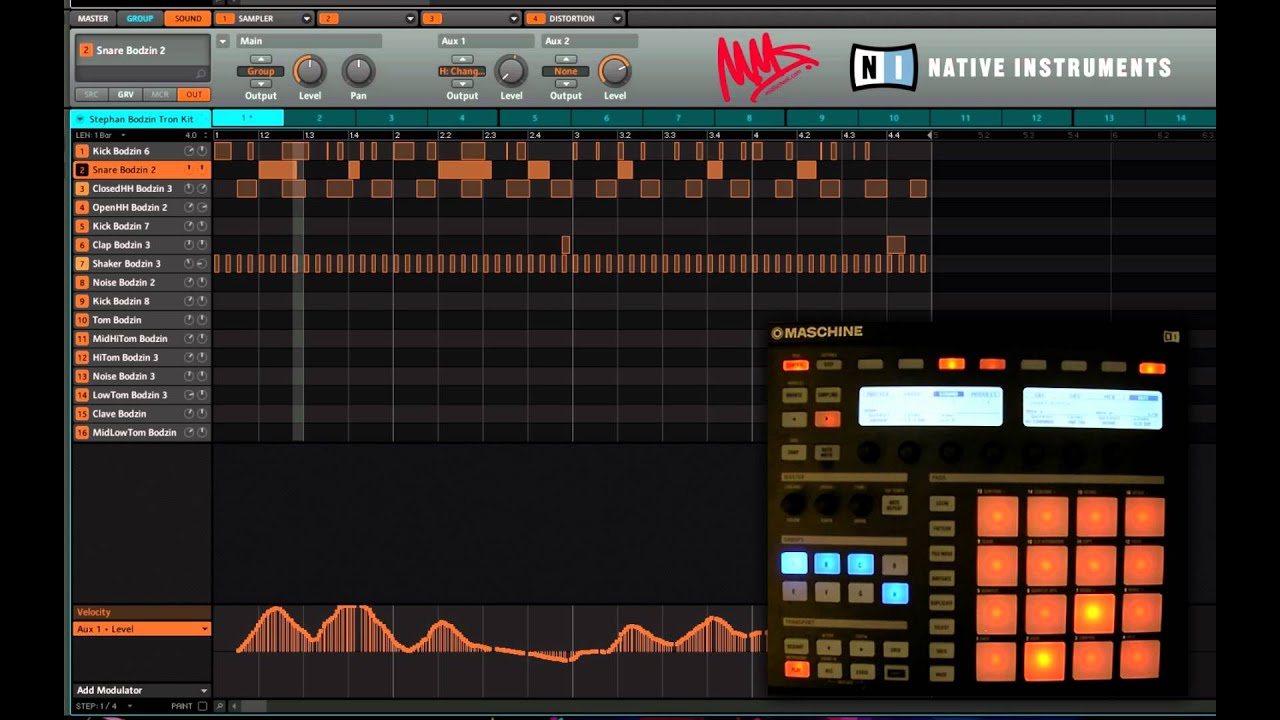This screenshot has width=1280, height=720.
Task: Click the Main Level knob
Action: pos(310,71)
